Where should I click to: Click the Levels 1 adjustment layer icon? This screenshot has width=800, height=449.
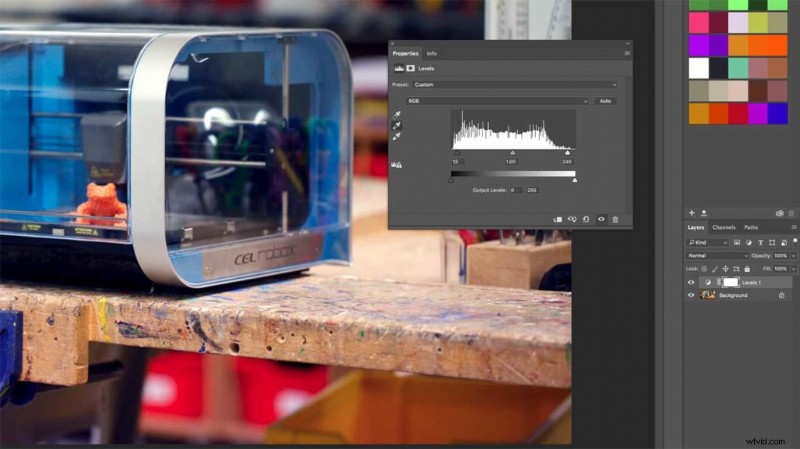708,282
